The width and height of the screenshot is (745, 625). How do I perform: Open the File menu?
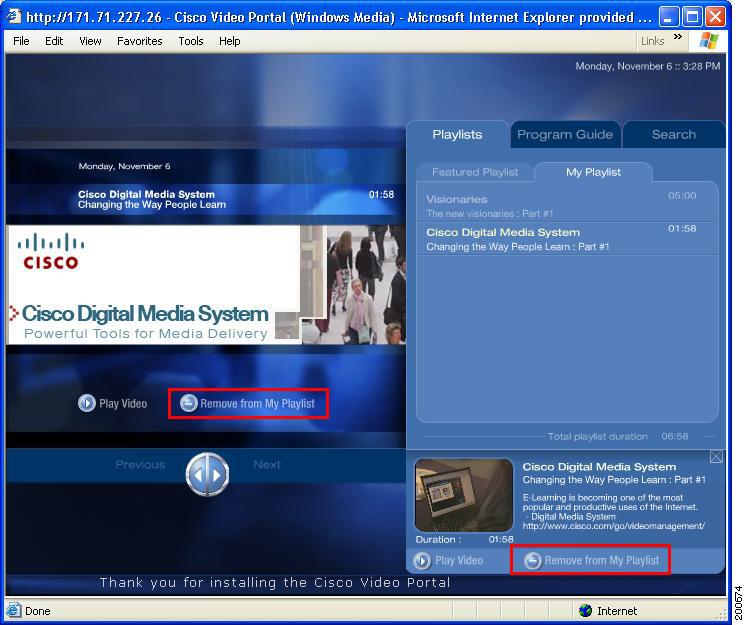[x=21, y=41]
